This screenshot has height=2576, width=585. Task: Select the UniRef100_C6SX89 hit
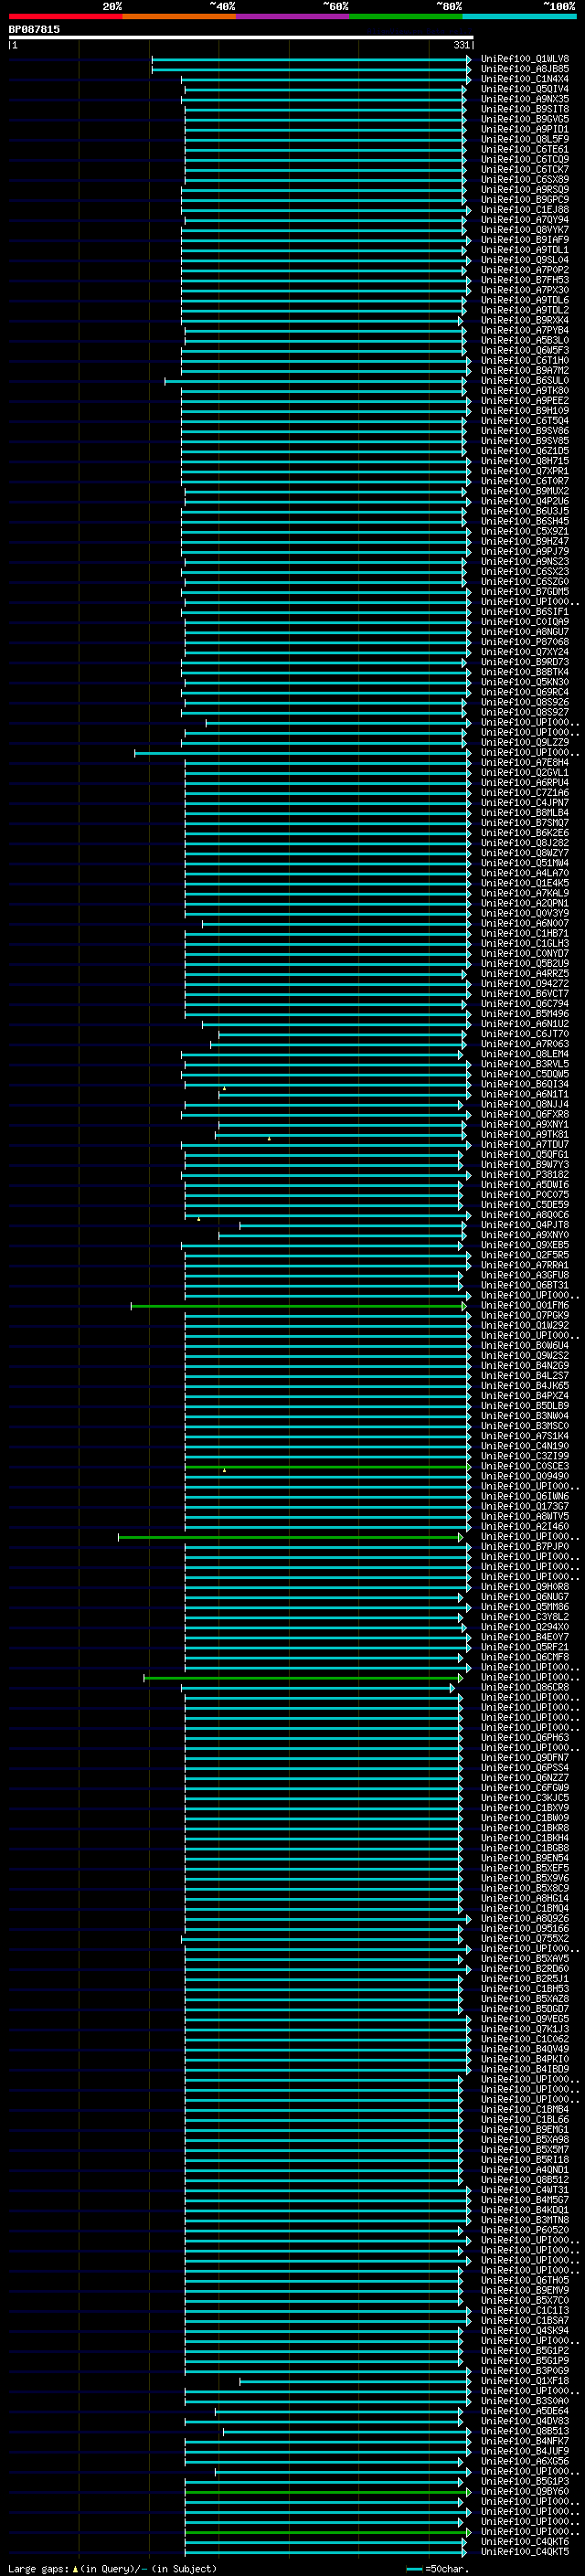(x=524, y=180)
